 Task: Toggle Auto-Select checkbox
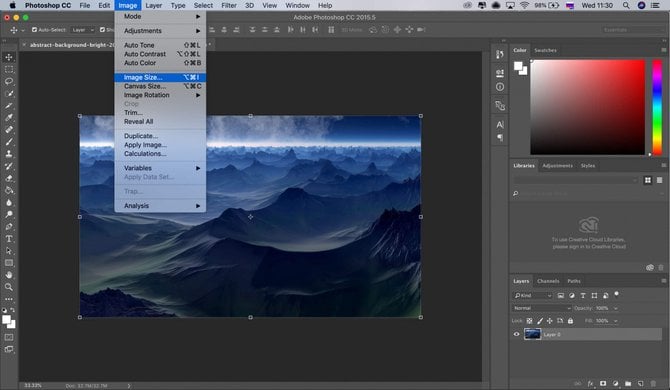35,30
